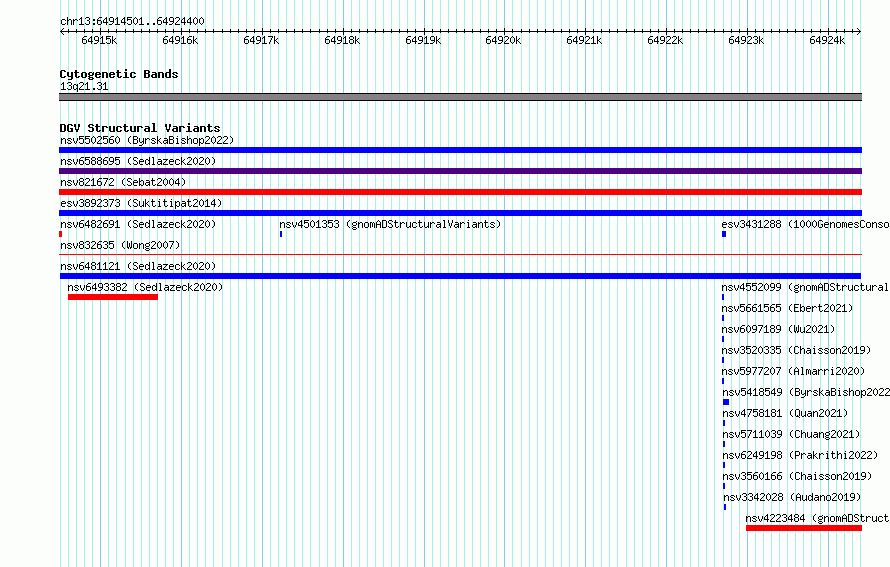Viewport: 890px width, 567px height.
Task: Click the 64920k ruler label
Action: 503,40
